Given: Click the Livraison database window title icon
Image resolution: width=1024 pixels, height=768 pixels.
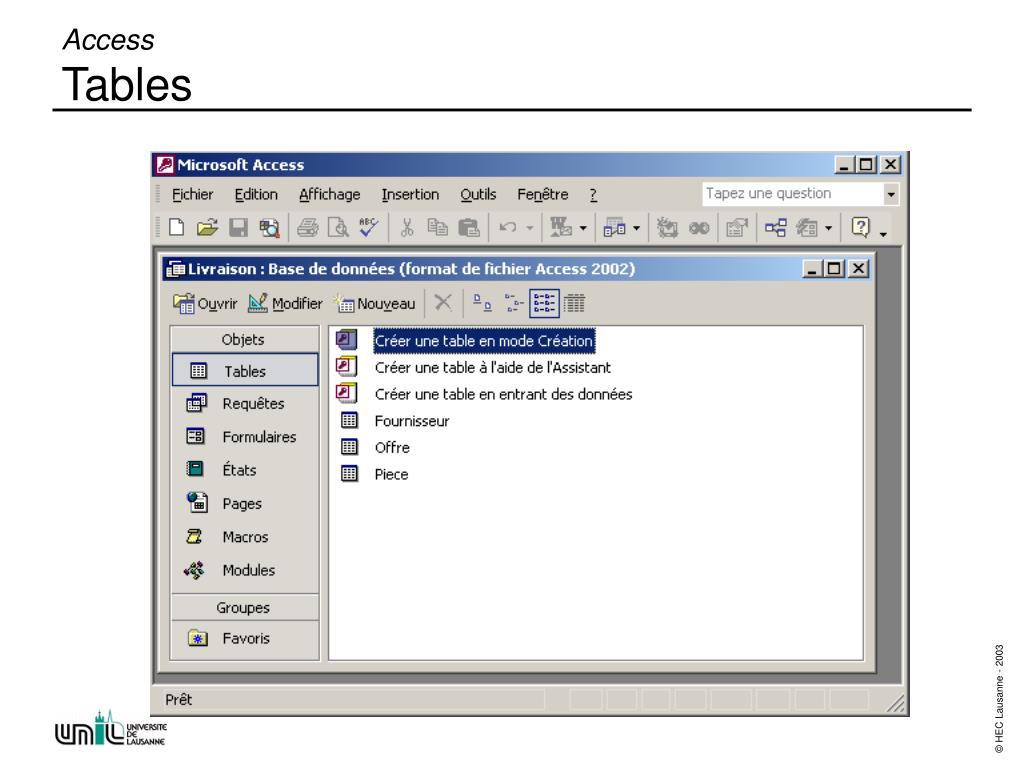Looking at the screenshot, I should coord(176,269).
